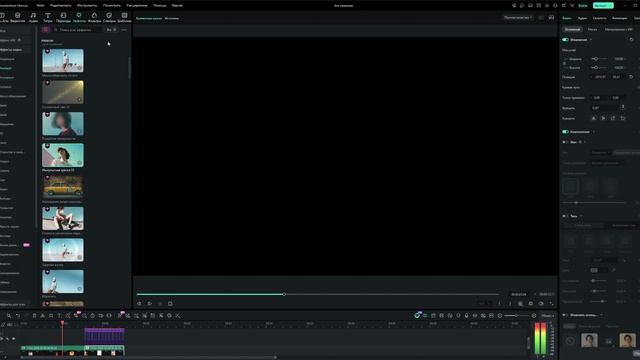
Task: Select the blurred face effect thumbnail
Action: [x=63, y=123]
